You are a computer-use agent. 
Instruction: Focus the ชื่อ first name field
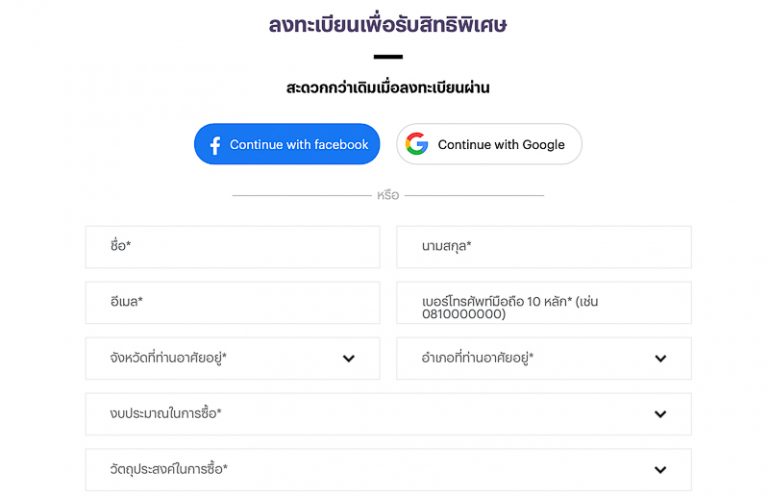point(233,247)
